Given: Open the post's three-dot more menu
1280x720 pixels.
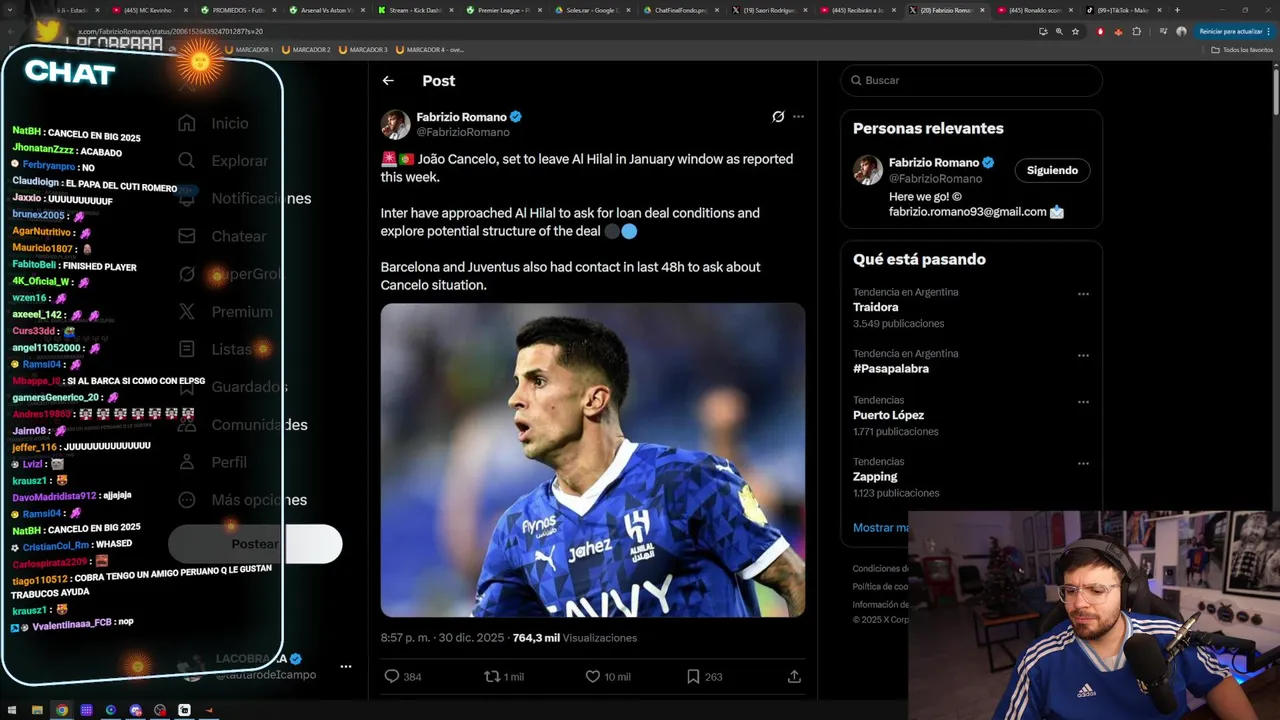Looking at the screenshot, I should (798, 117).
